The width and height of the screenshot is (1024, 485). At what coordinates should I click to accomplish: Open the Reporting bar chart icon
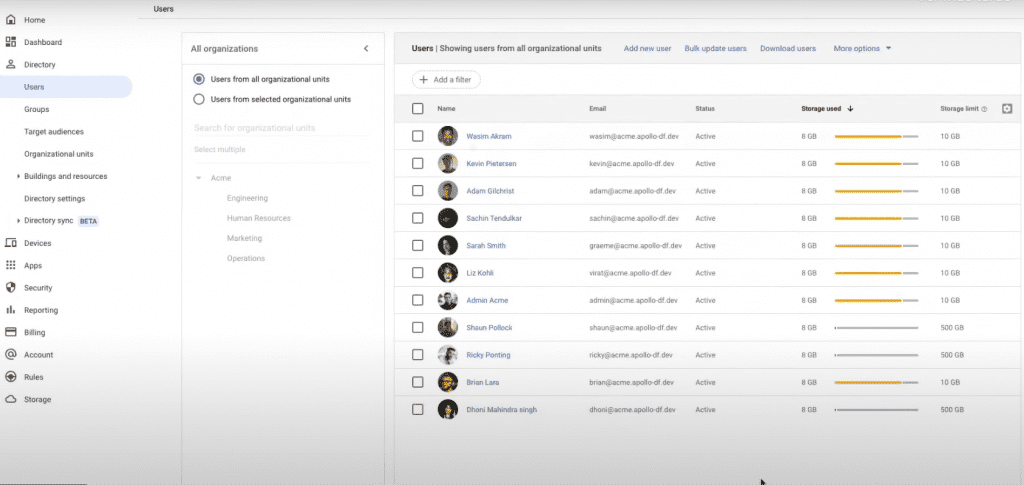click(x=10, y=310)
